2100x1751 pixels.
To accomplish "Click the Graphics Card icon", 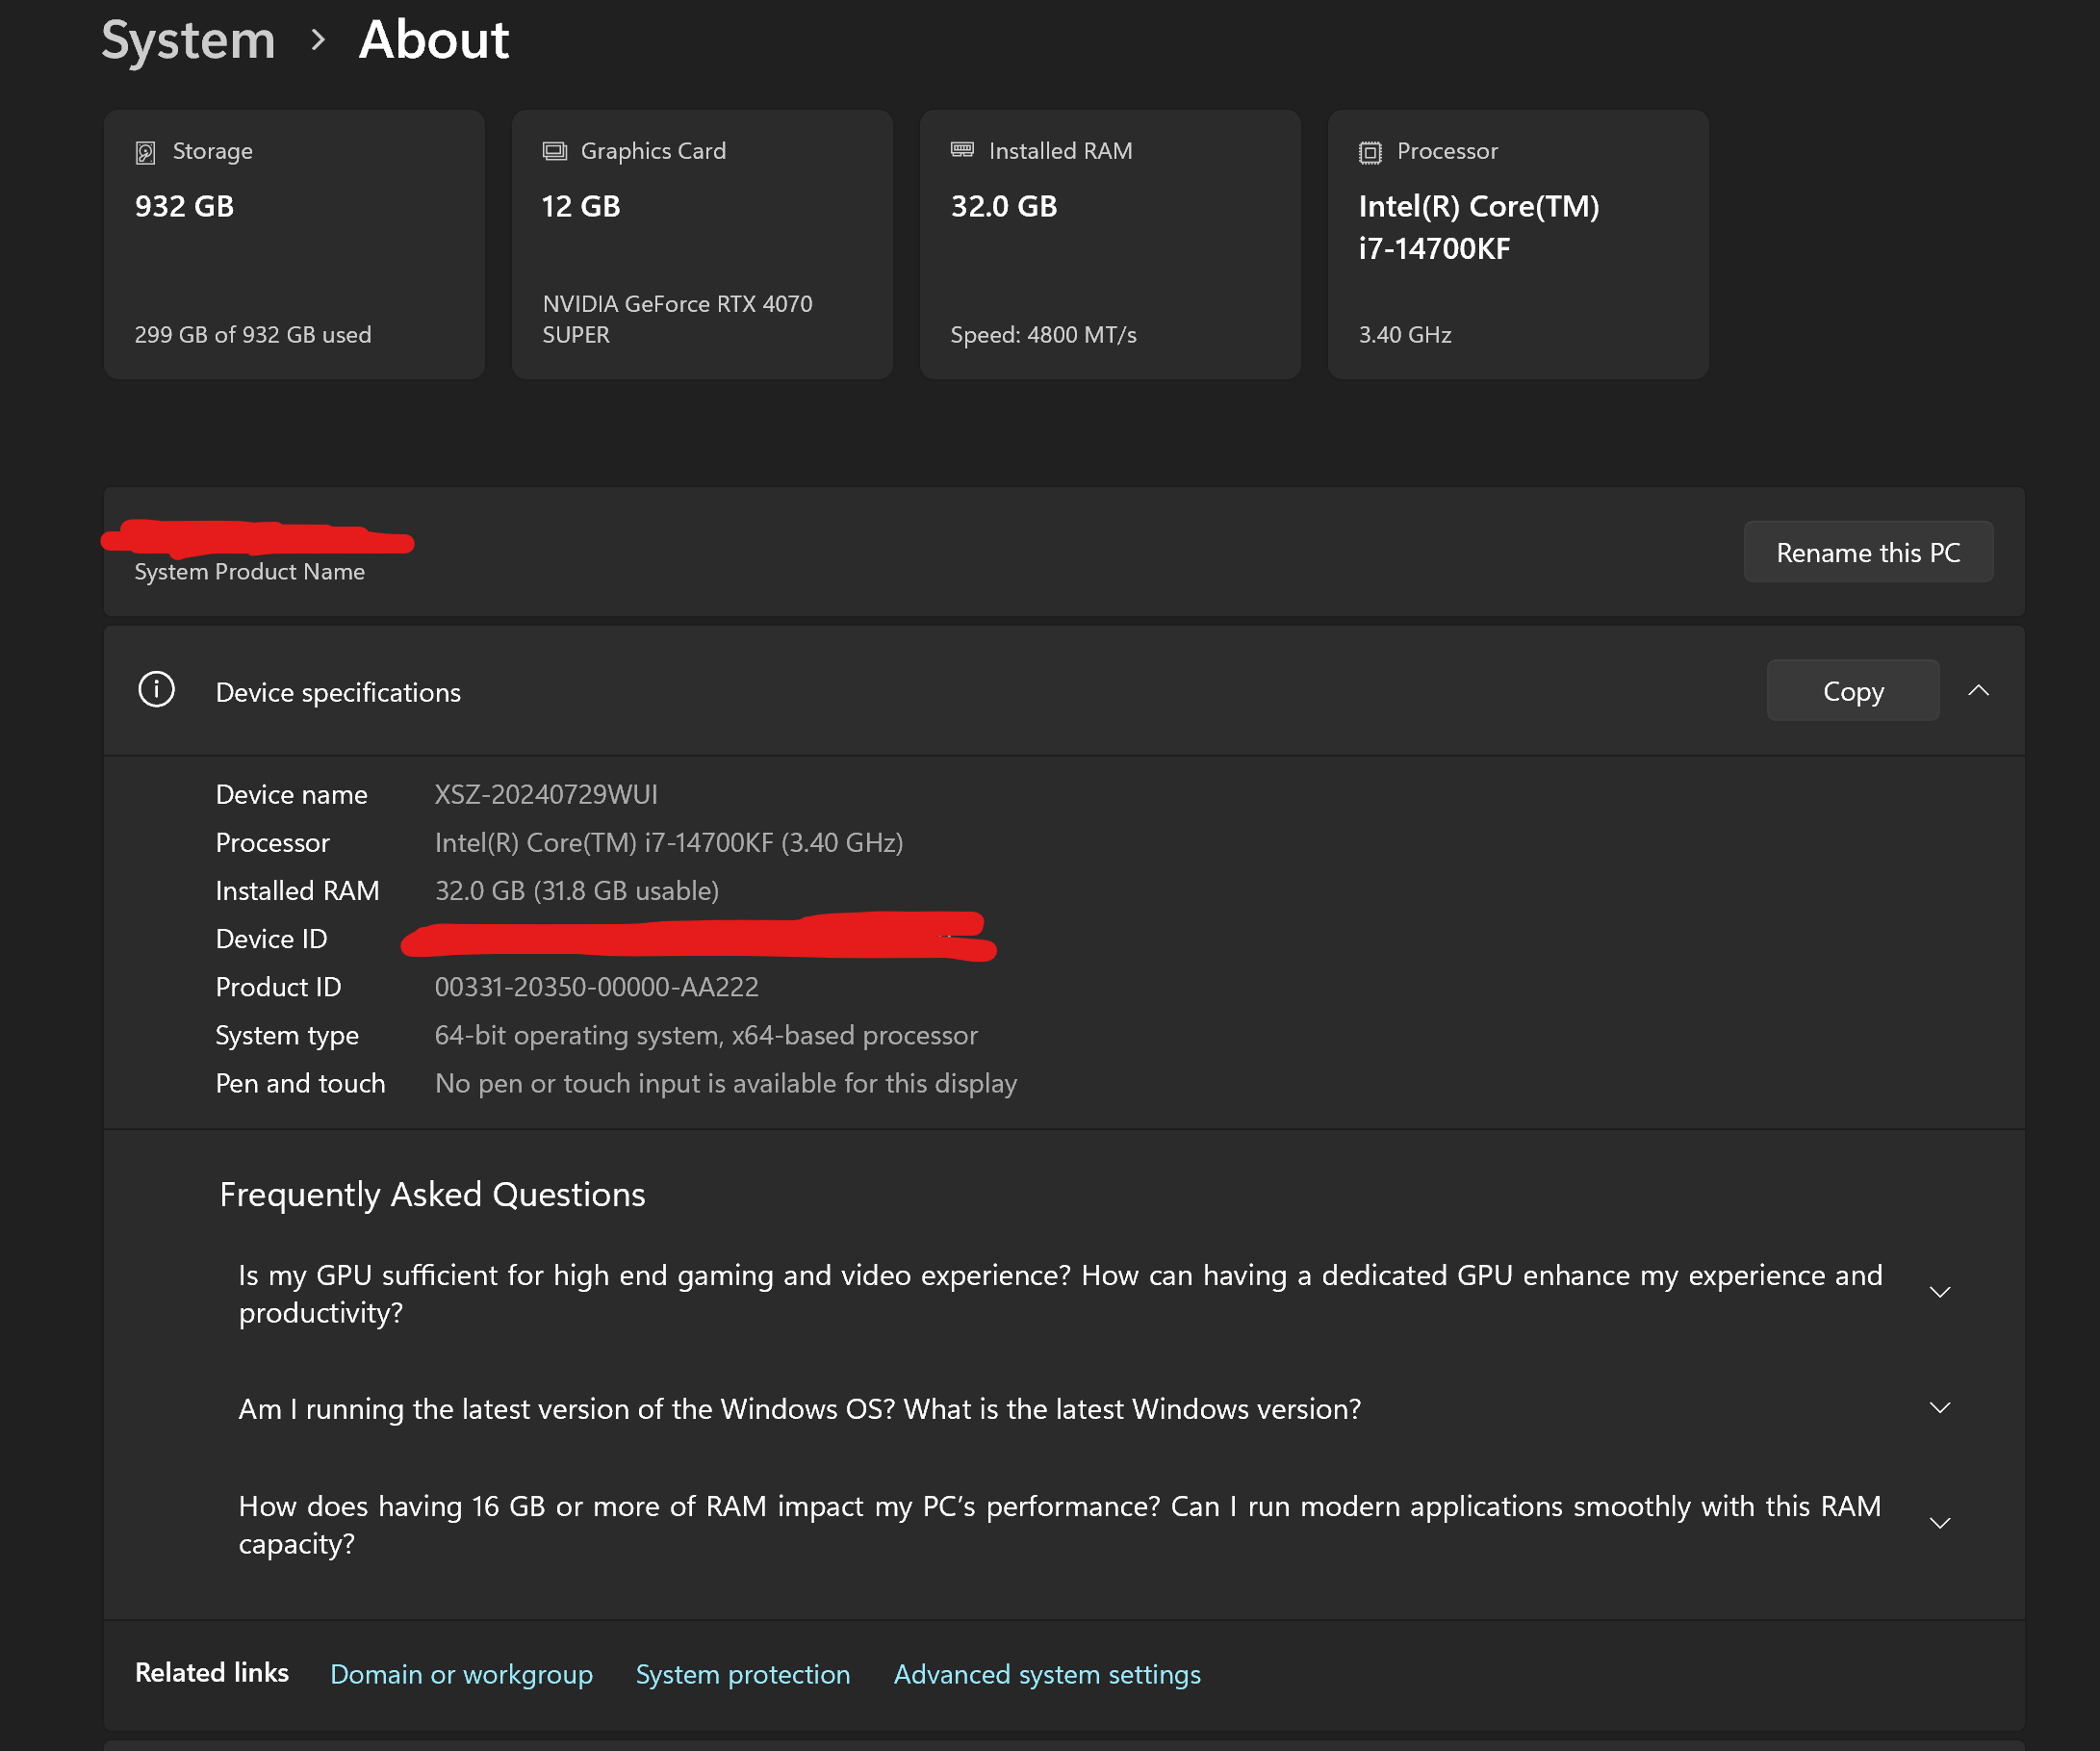I will pyautogui.click(x=554, y=151).
